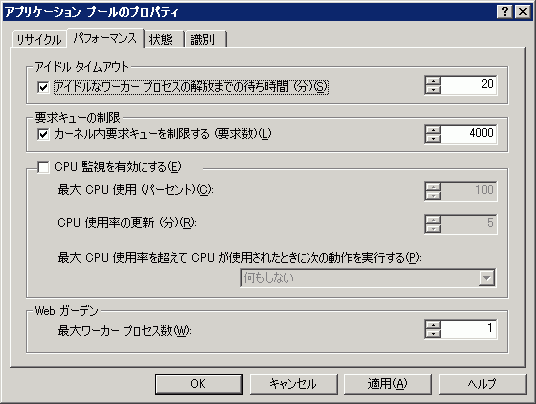Viewport: 536px width, 404px height.
Task: Click the 最大 CPU 使用 (パーセント) label
Action: tap(135, 190)
